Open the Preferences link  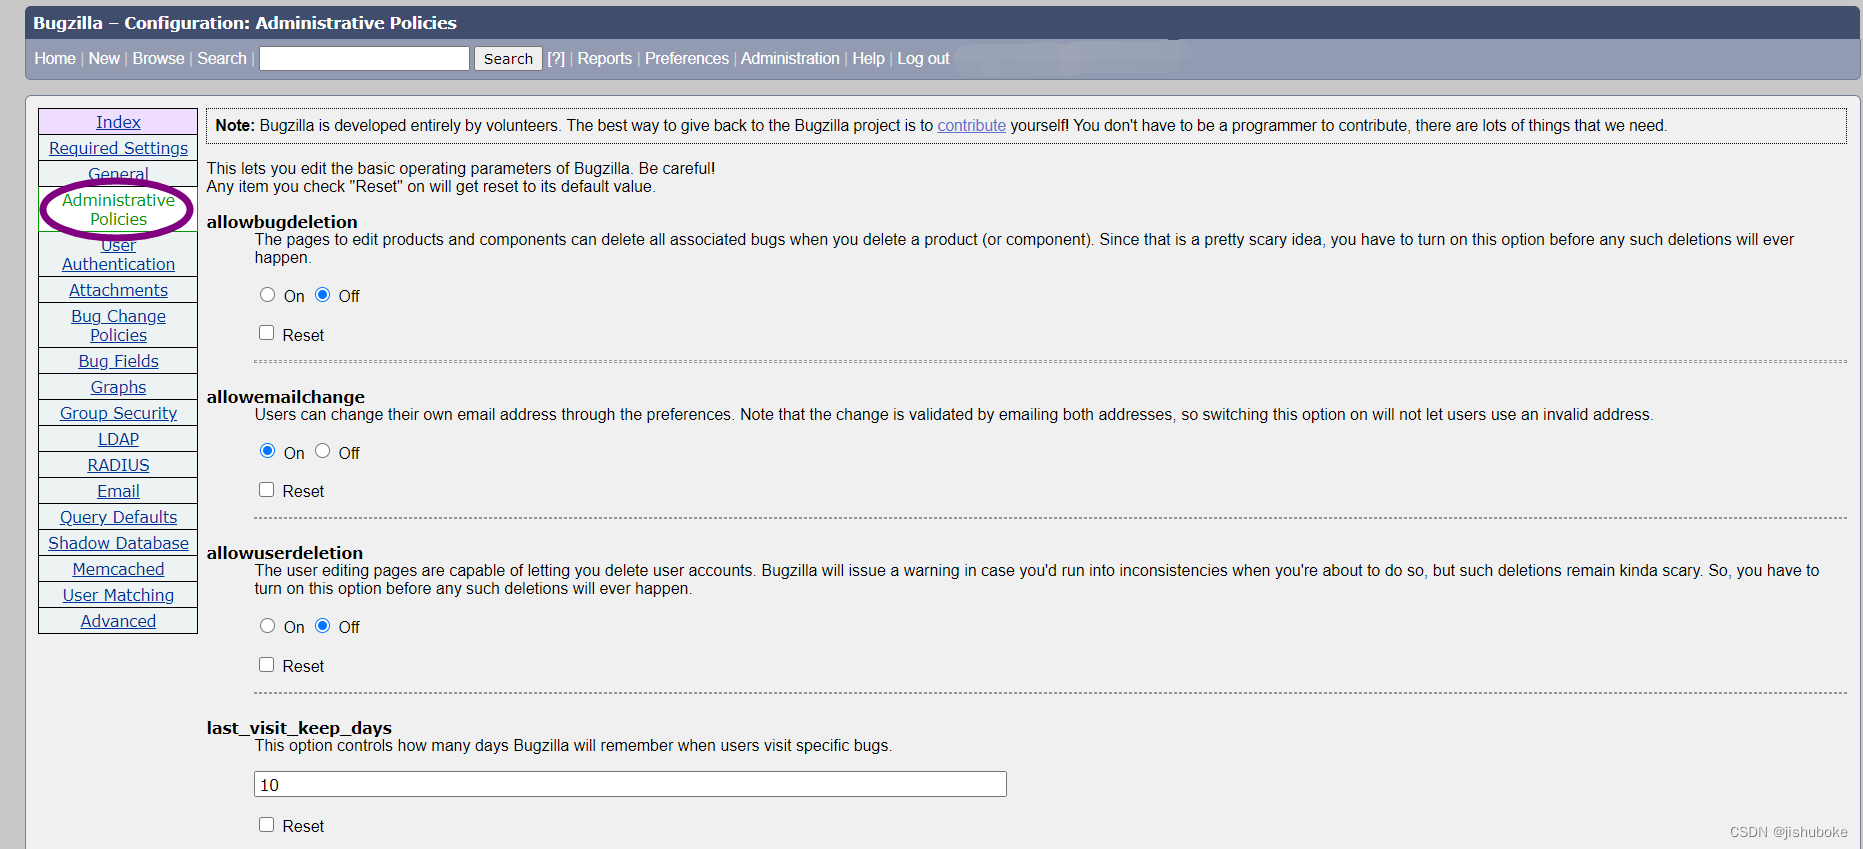pyautogui.click(x=687, y=59)
